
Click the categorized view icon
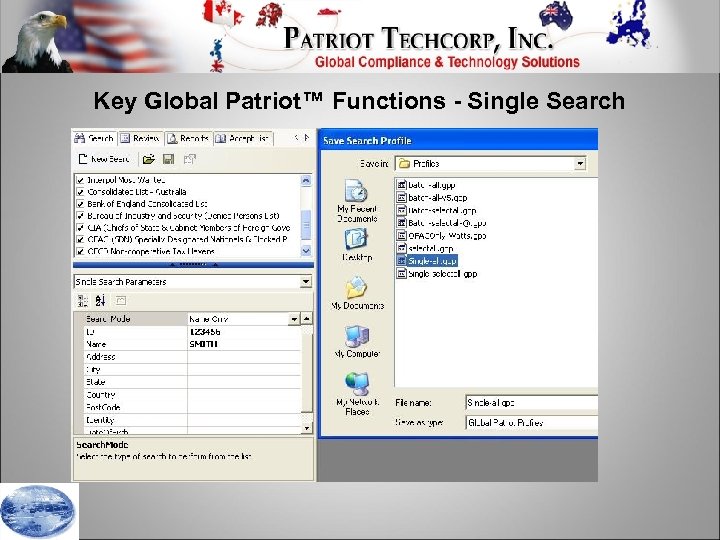83,301
